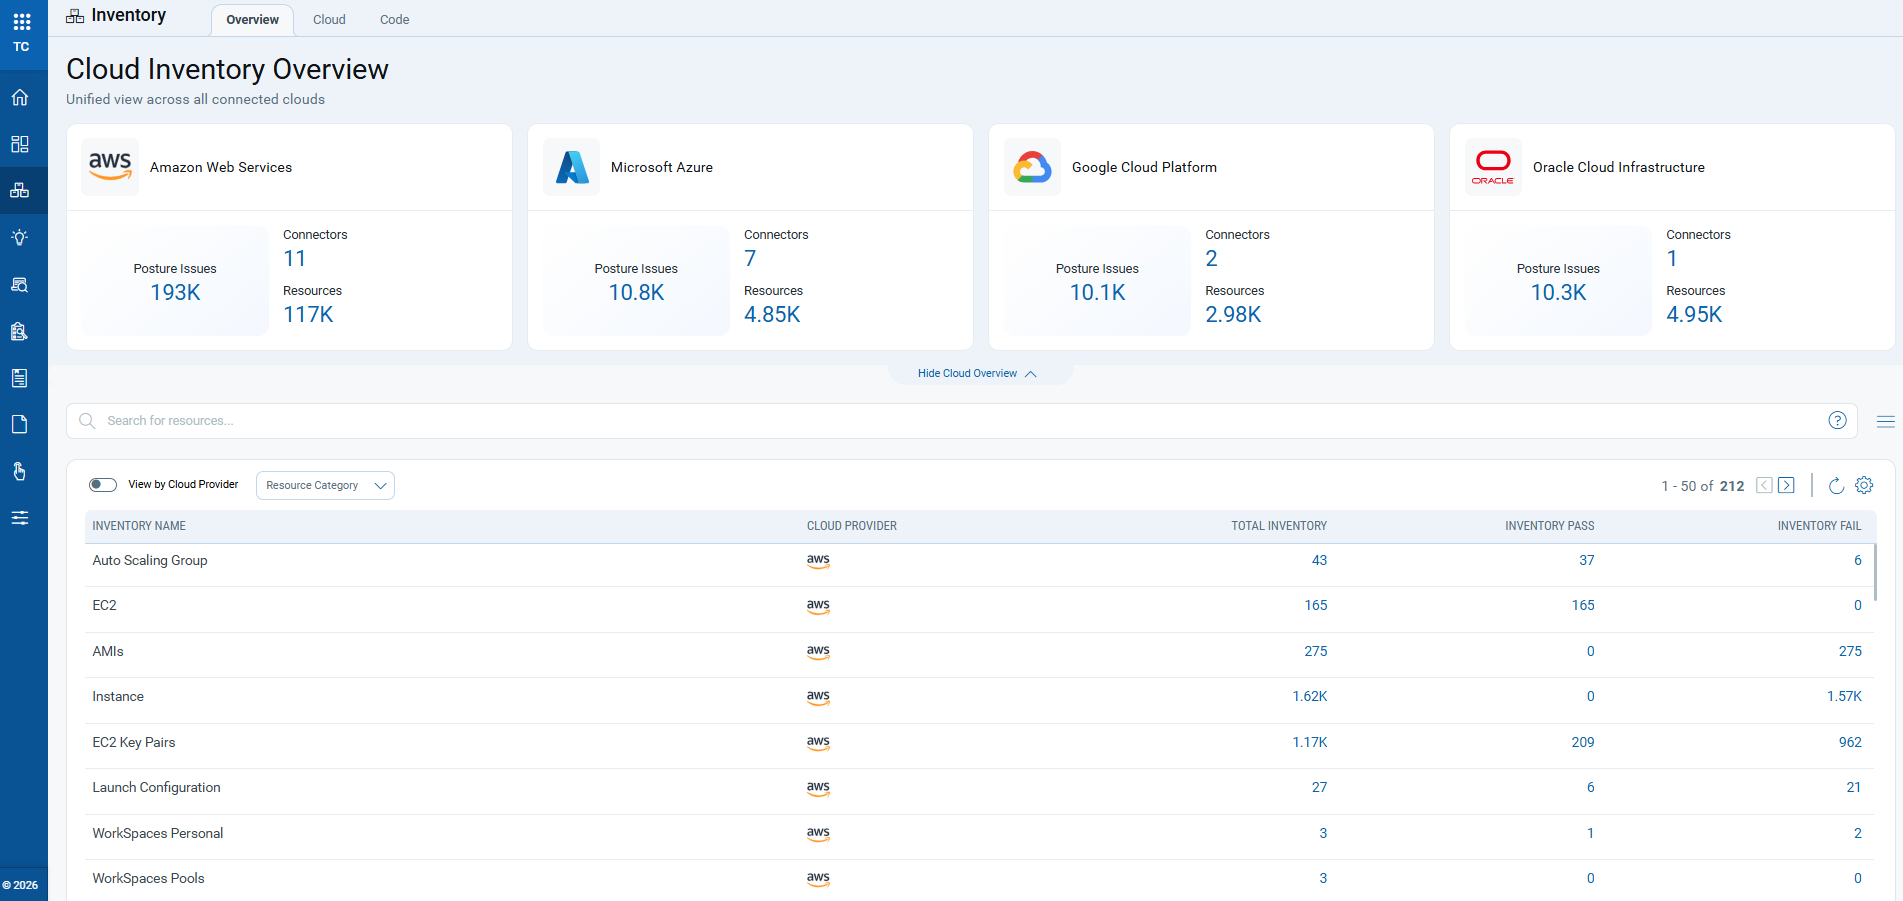Screen dimensions: 1903x901
Task: Click the Search for resources field
Action: point(962,421)
